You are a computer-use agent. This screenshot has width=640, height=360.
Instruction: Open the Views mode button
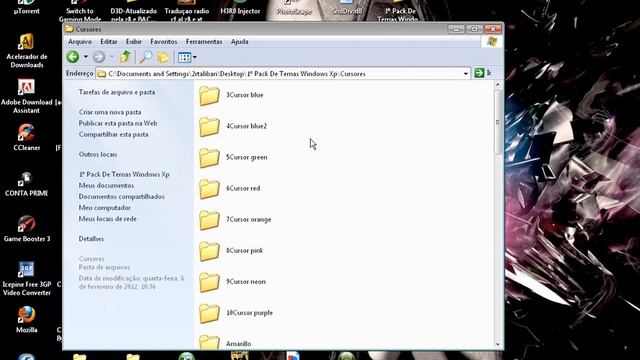[x=184, y=58]
